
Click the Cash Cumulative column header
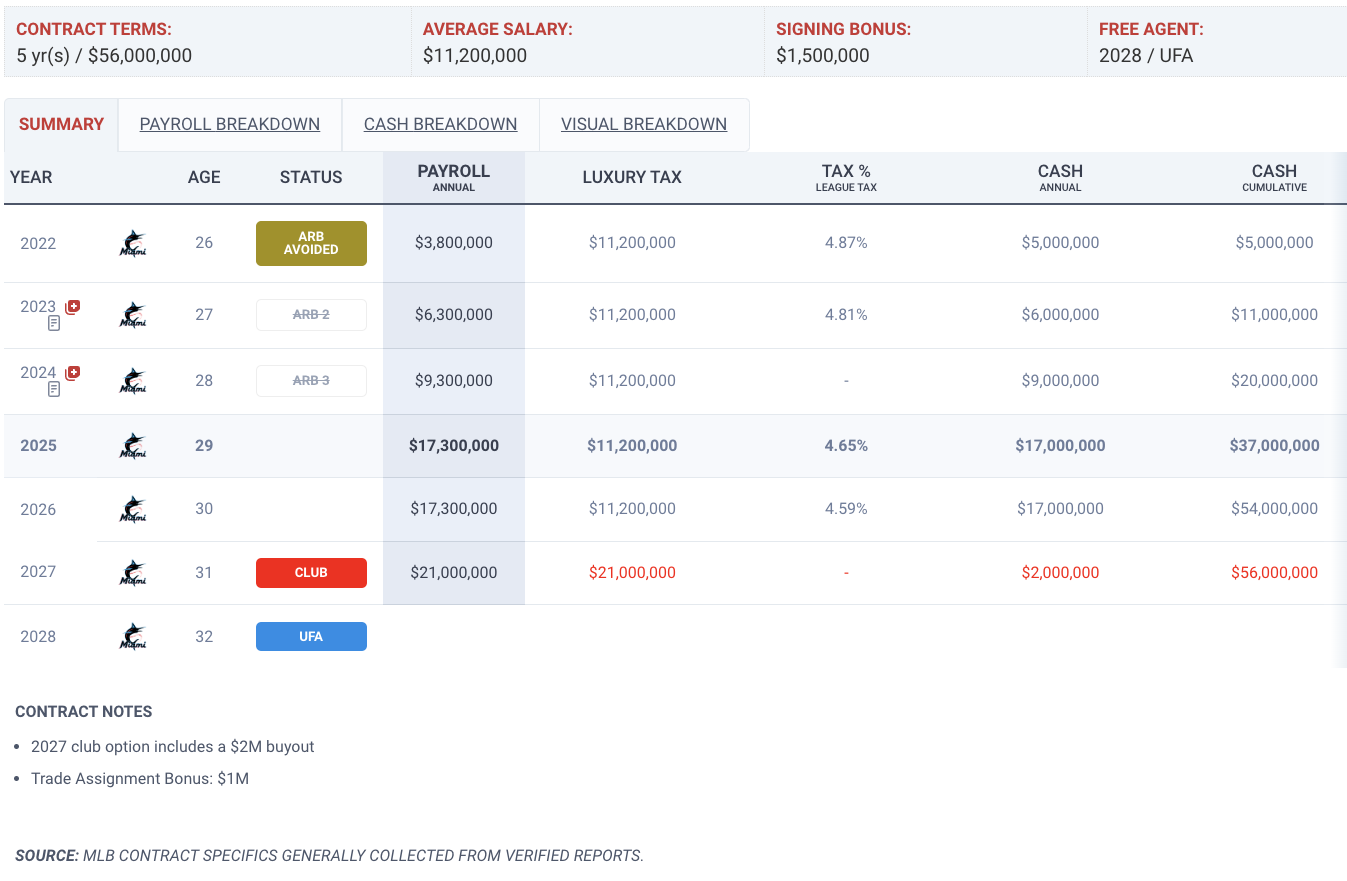[x=1274, y=177]
